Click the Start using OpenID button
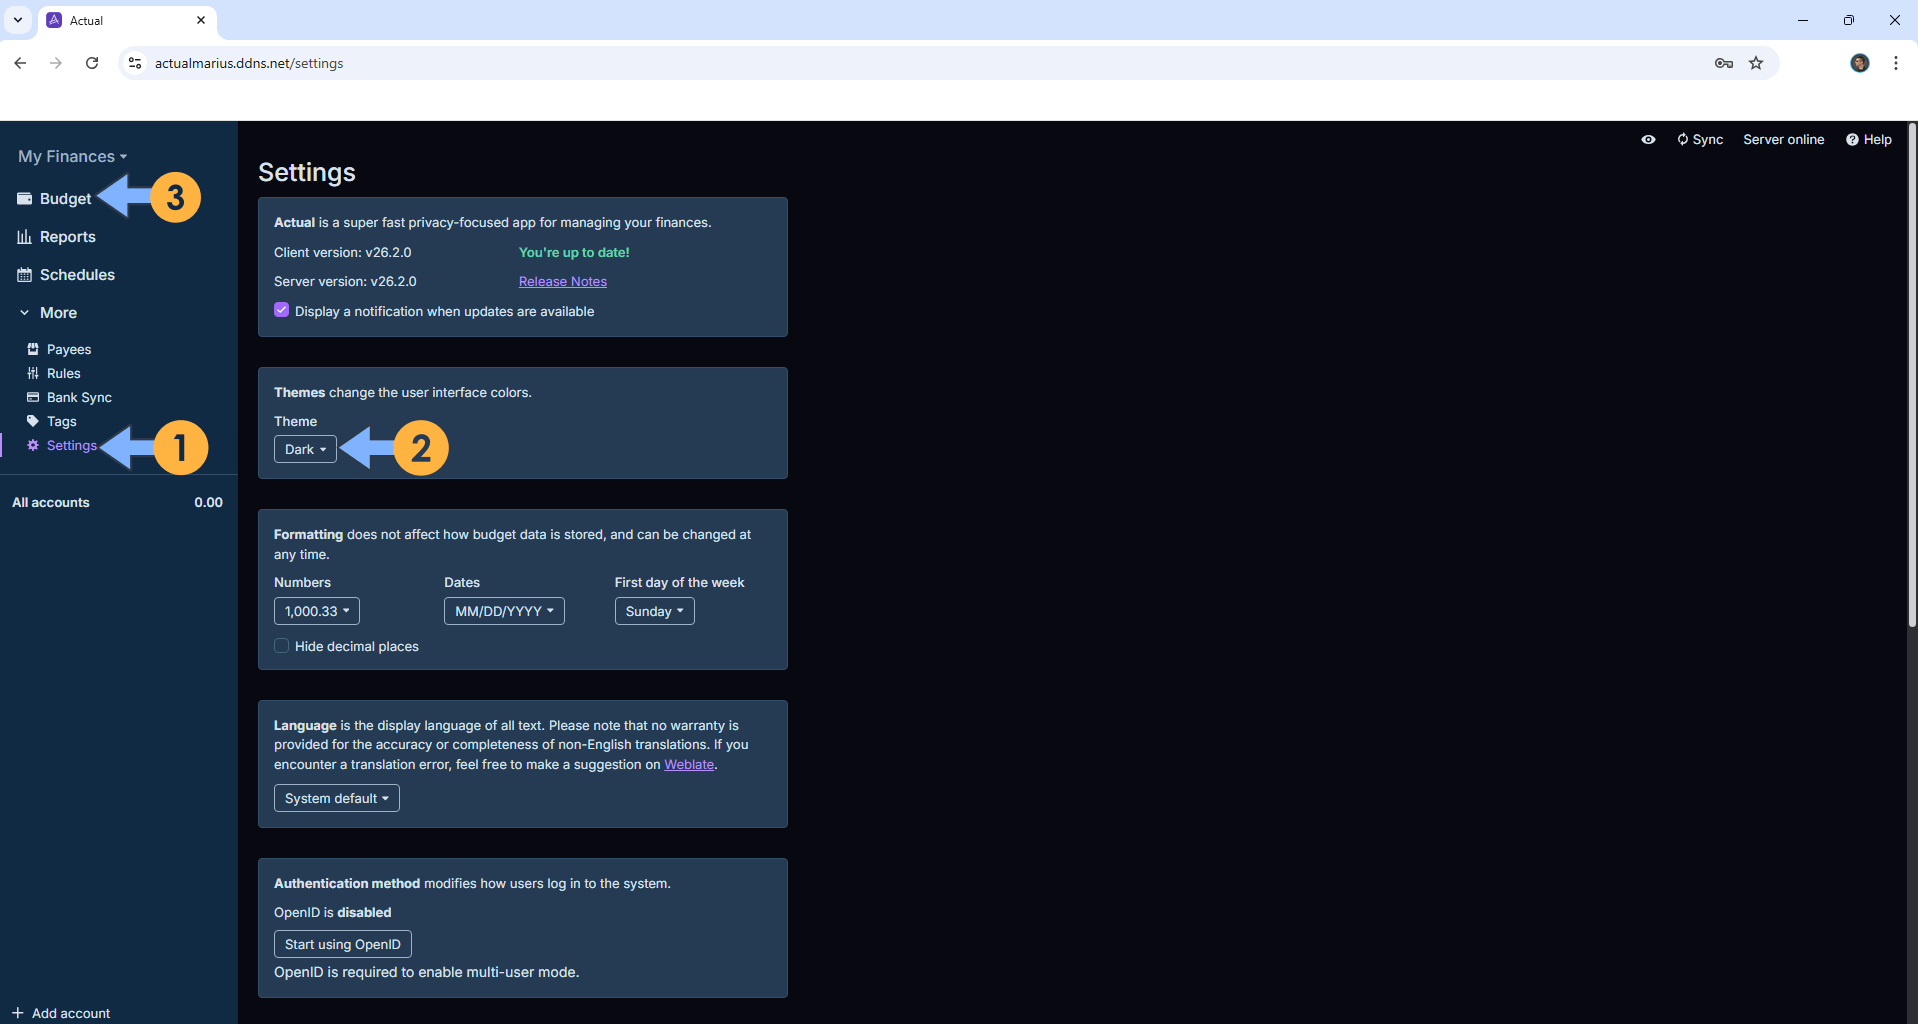The width and height of the screenshot is (1918, 1024). [342, 944]
